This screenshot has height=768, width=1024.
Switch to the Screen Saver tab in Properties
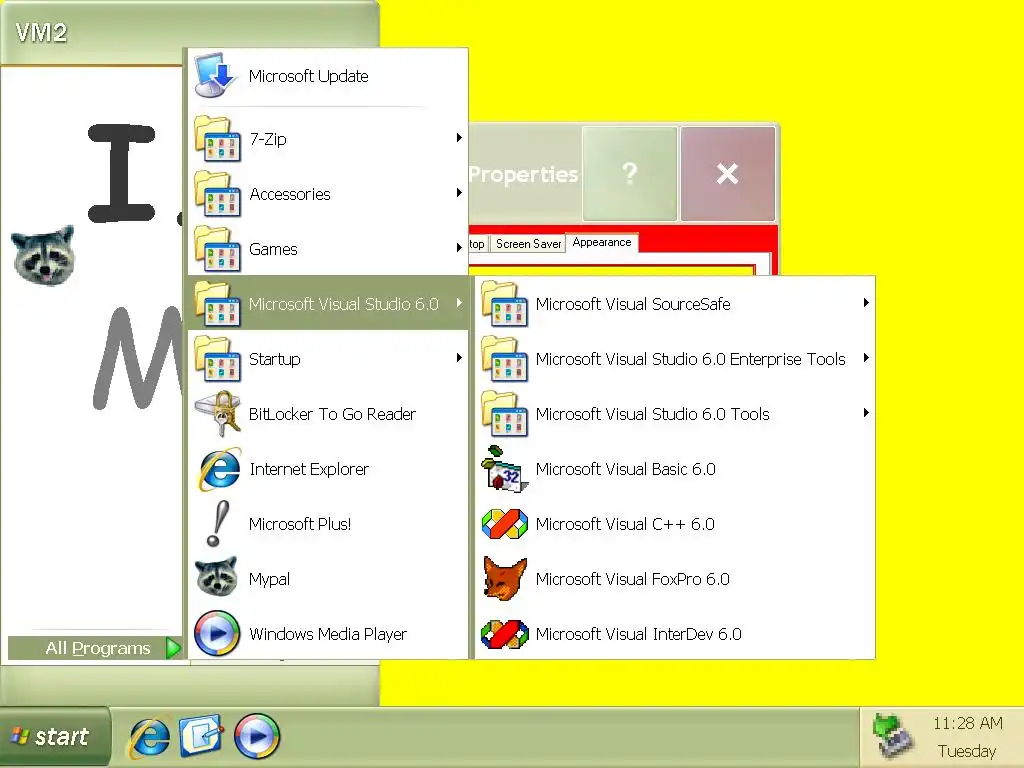[528, 244]
